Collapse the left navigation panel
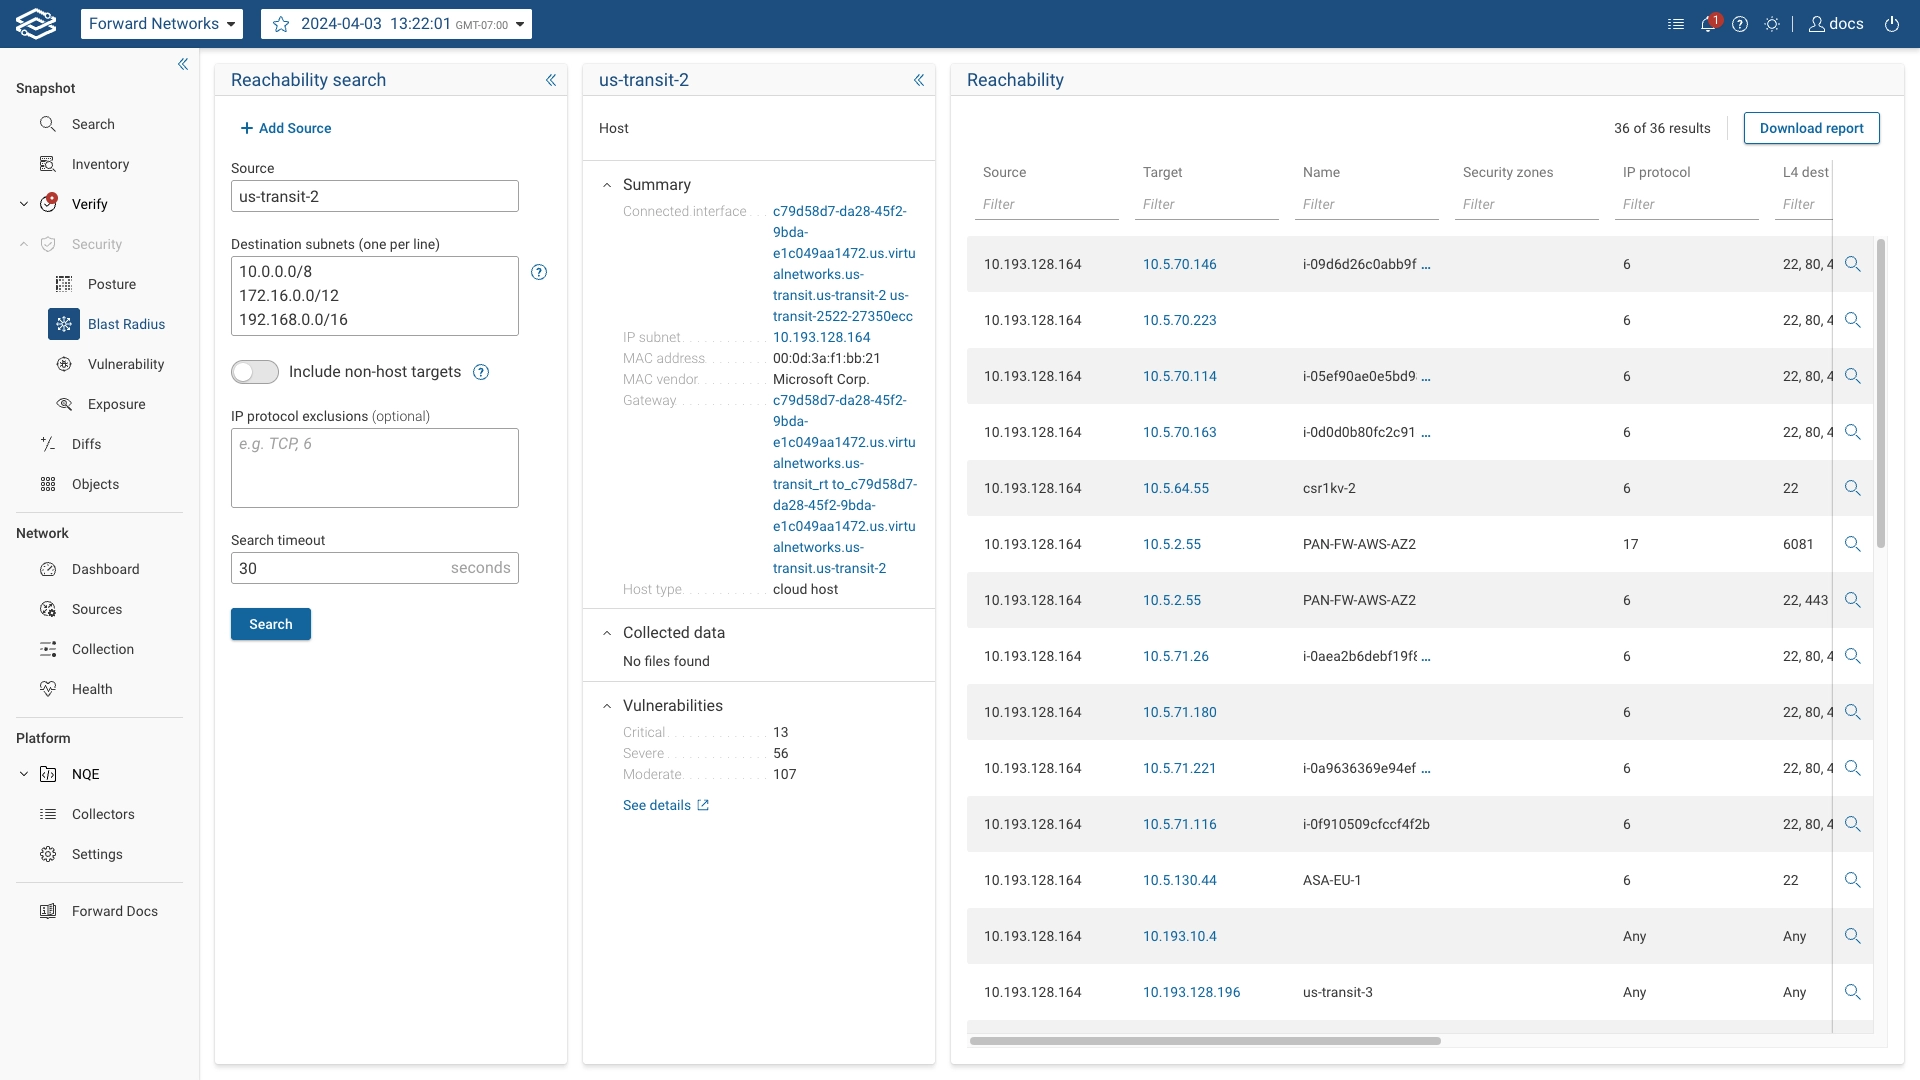The width and height of the screenshot is (1920, 1080). pyautogui.click(x=184, y=64)
